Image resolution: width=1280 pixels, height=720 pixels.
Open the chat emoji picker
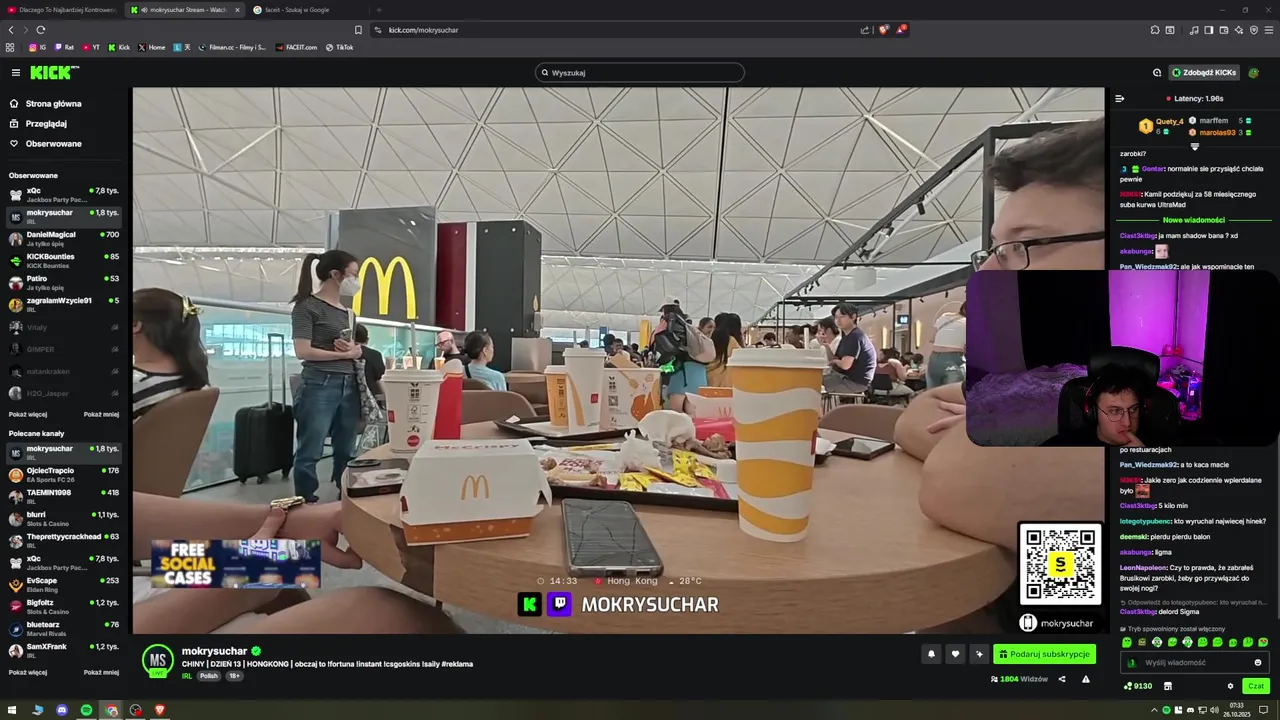click(x=1258, y=662)
